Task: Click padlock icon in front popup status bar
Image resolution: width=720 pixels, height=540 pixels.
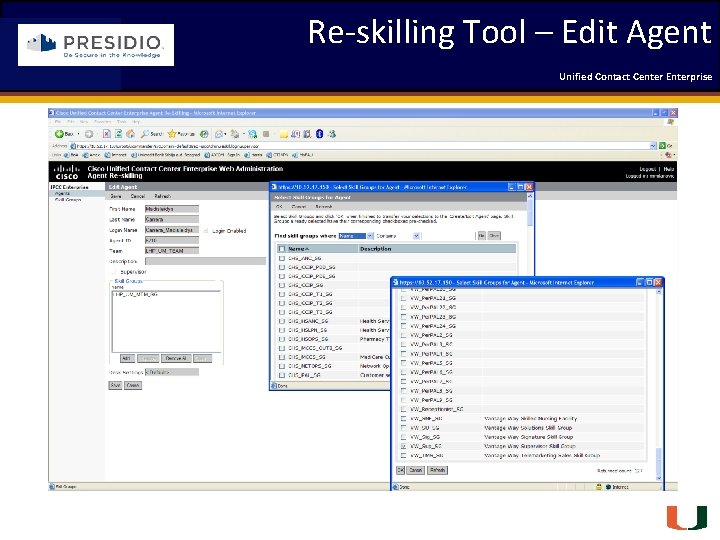Action: click(x=599, y=487)
